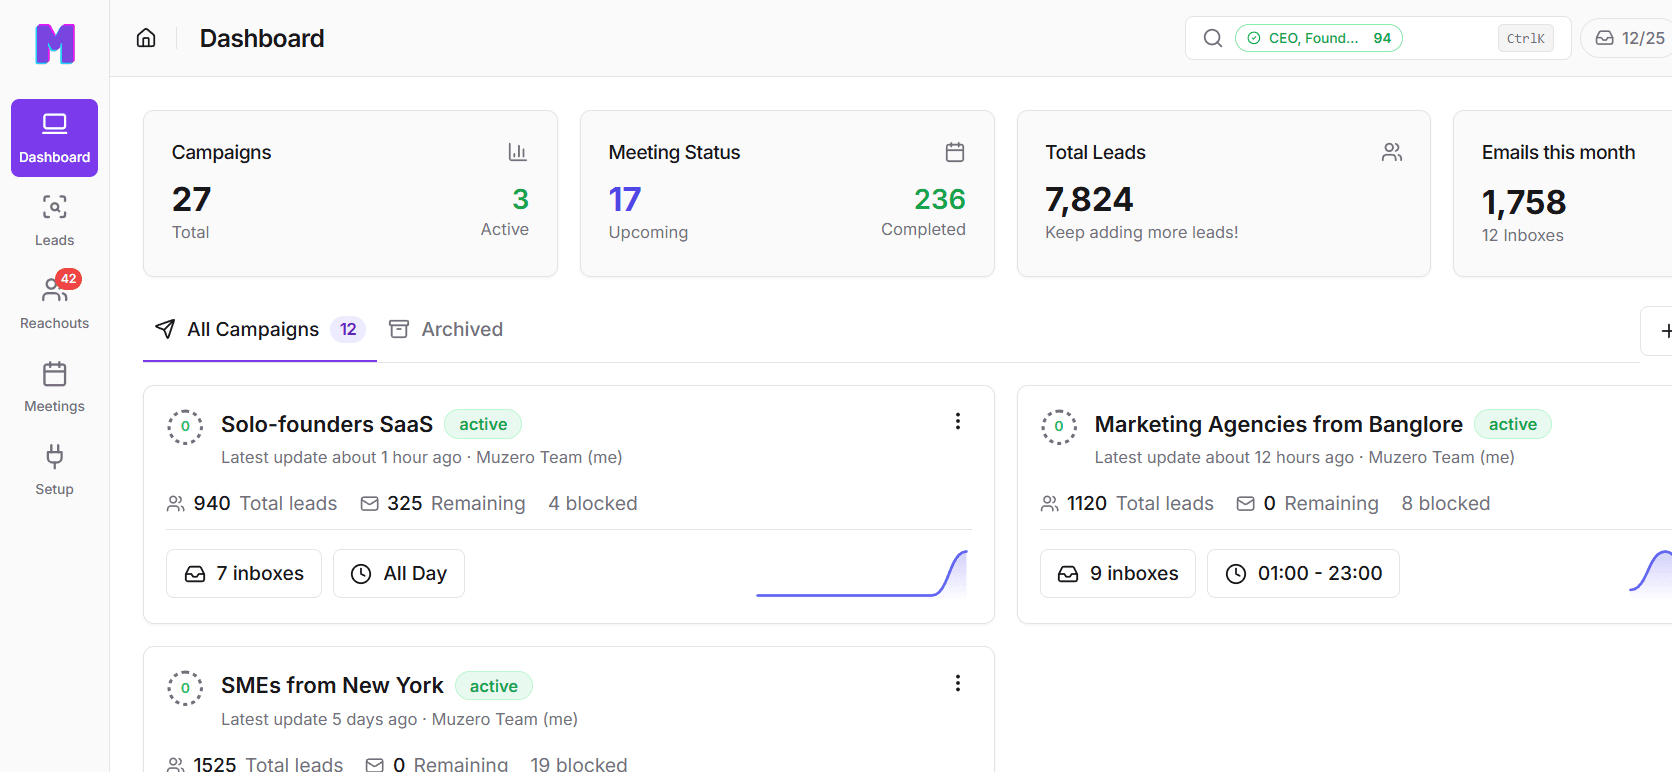Click the 12/25 inbox counter button

1629,38
